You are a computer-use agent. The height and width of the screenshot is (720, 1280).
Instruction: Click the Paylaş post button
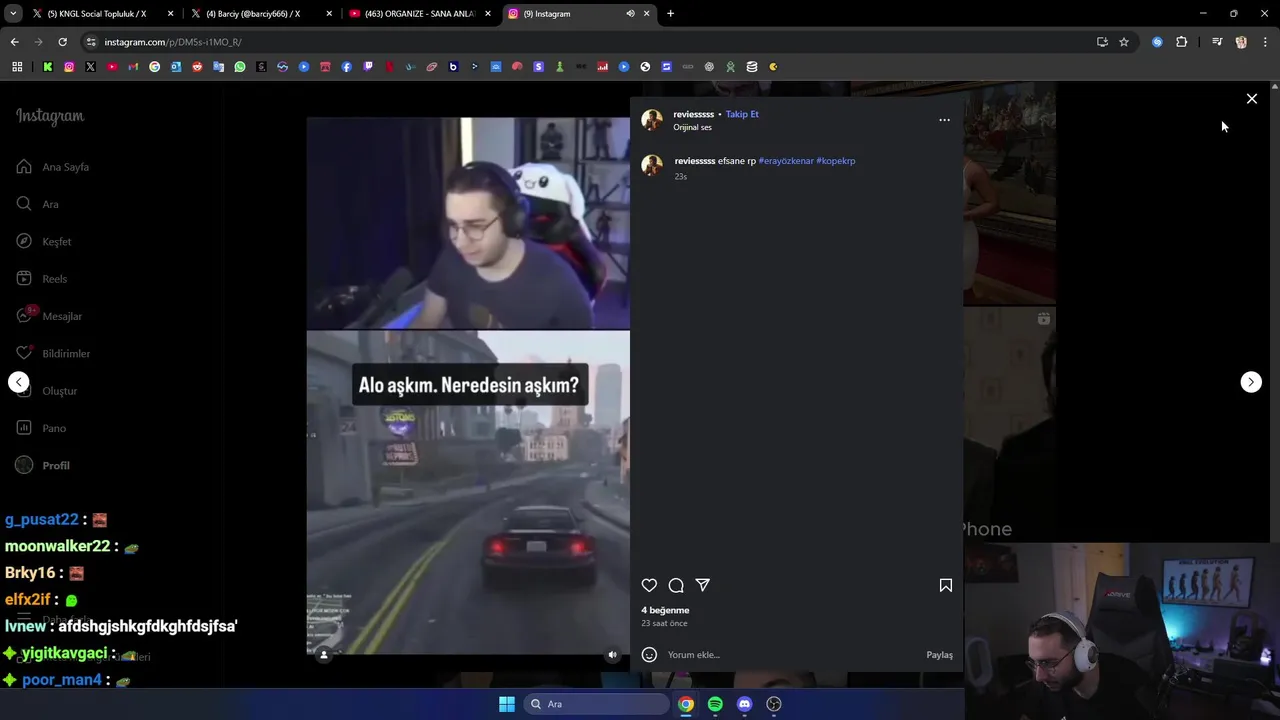click(939, 655)
